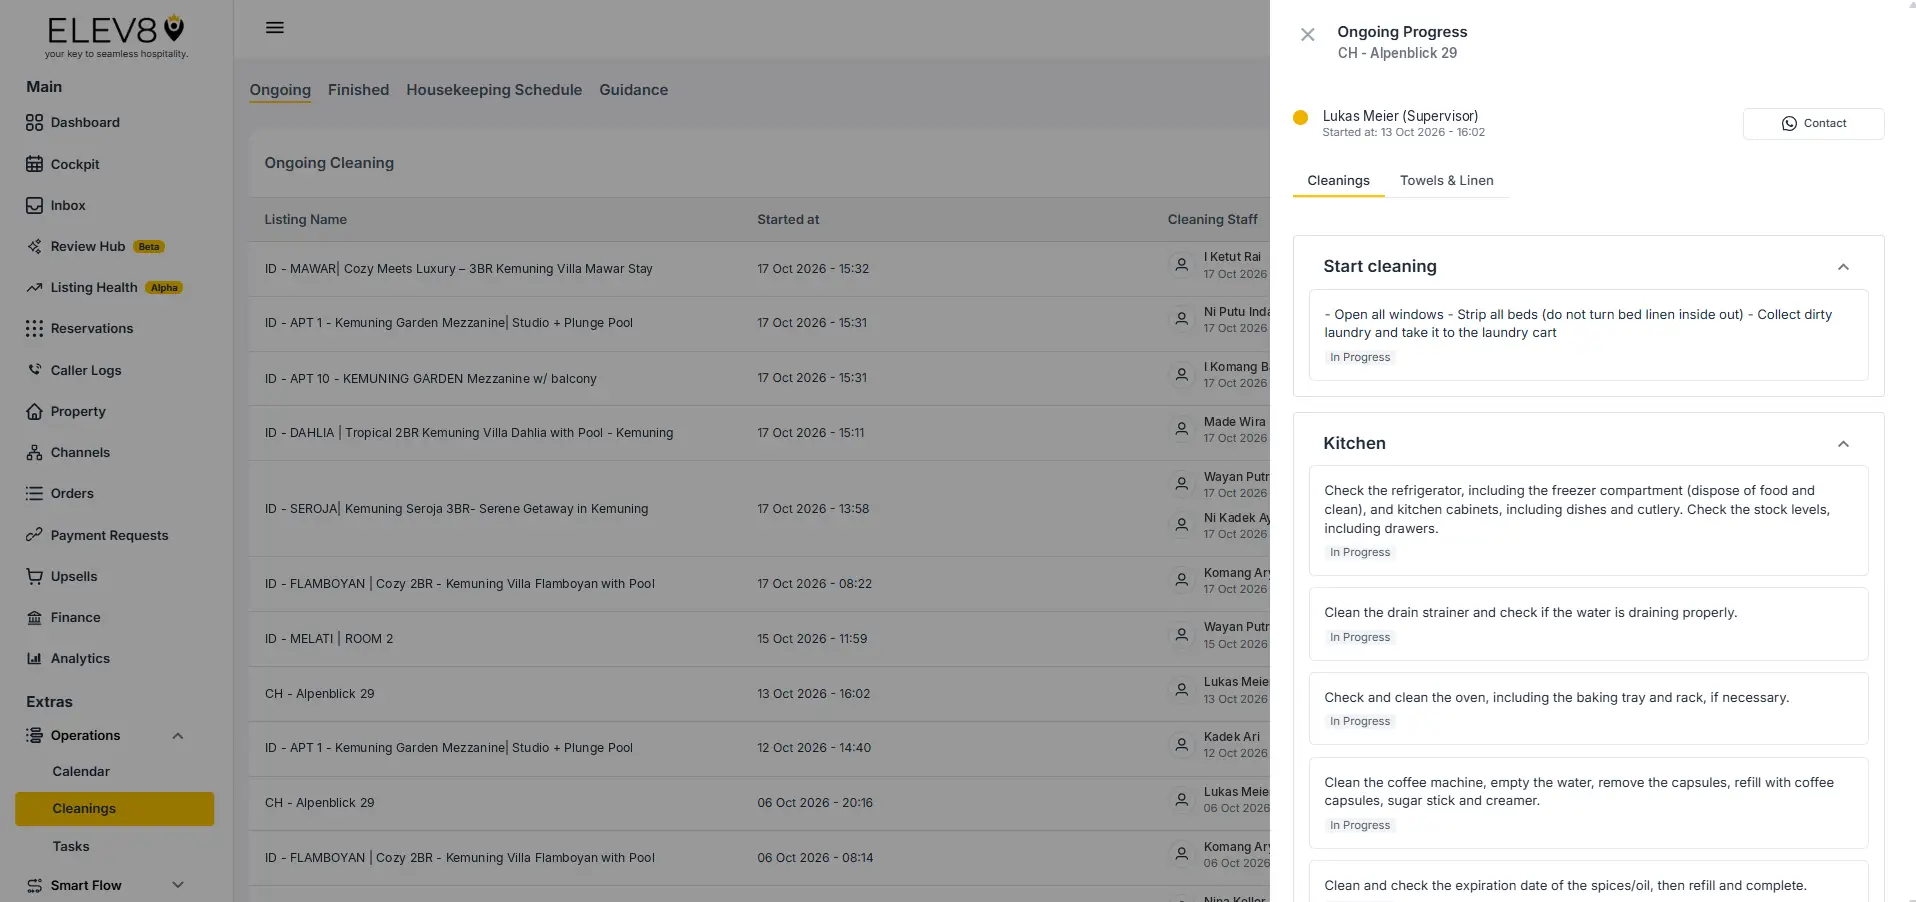
Task: Open the Inbox sidebar icon
Action: click(x=34, y=205)
